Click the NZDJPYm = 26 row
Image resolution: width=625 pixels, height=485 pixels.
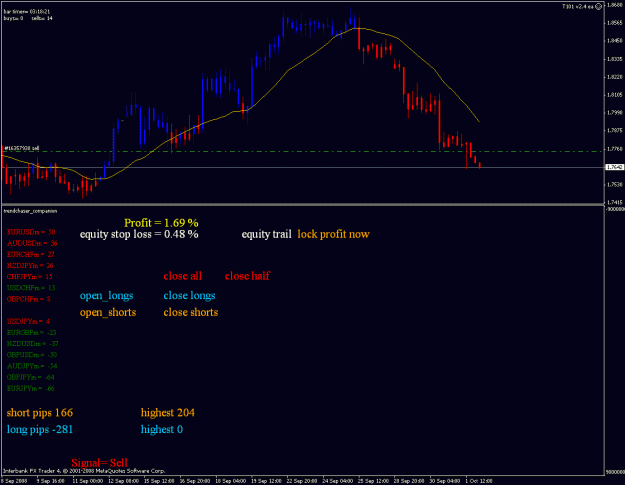point(30,265)
